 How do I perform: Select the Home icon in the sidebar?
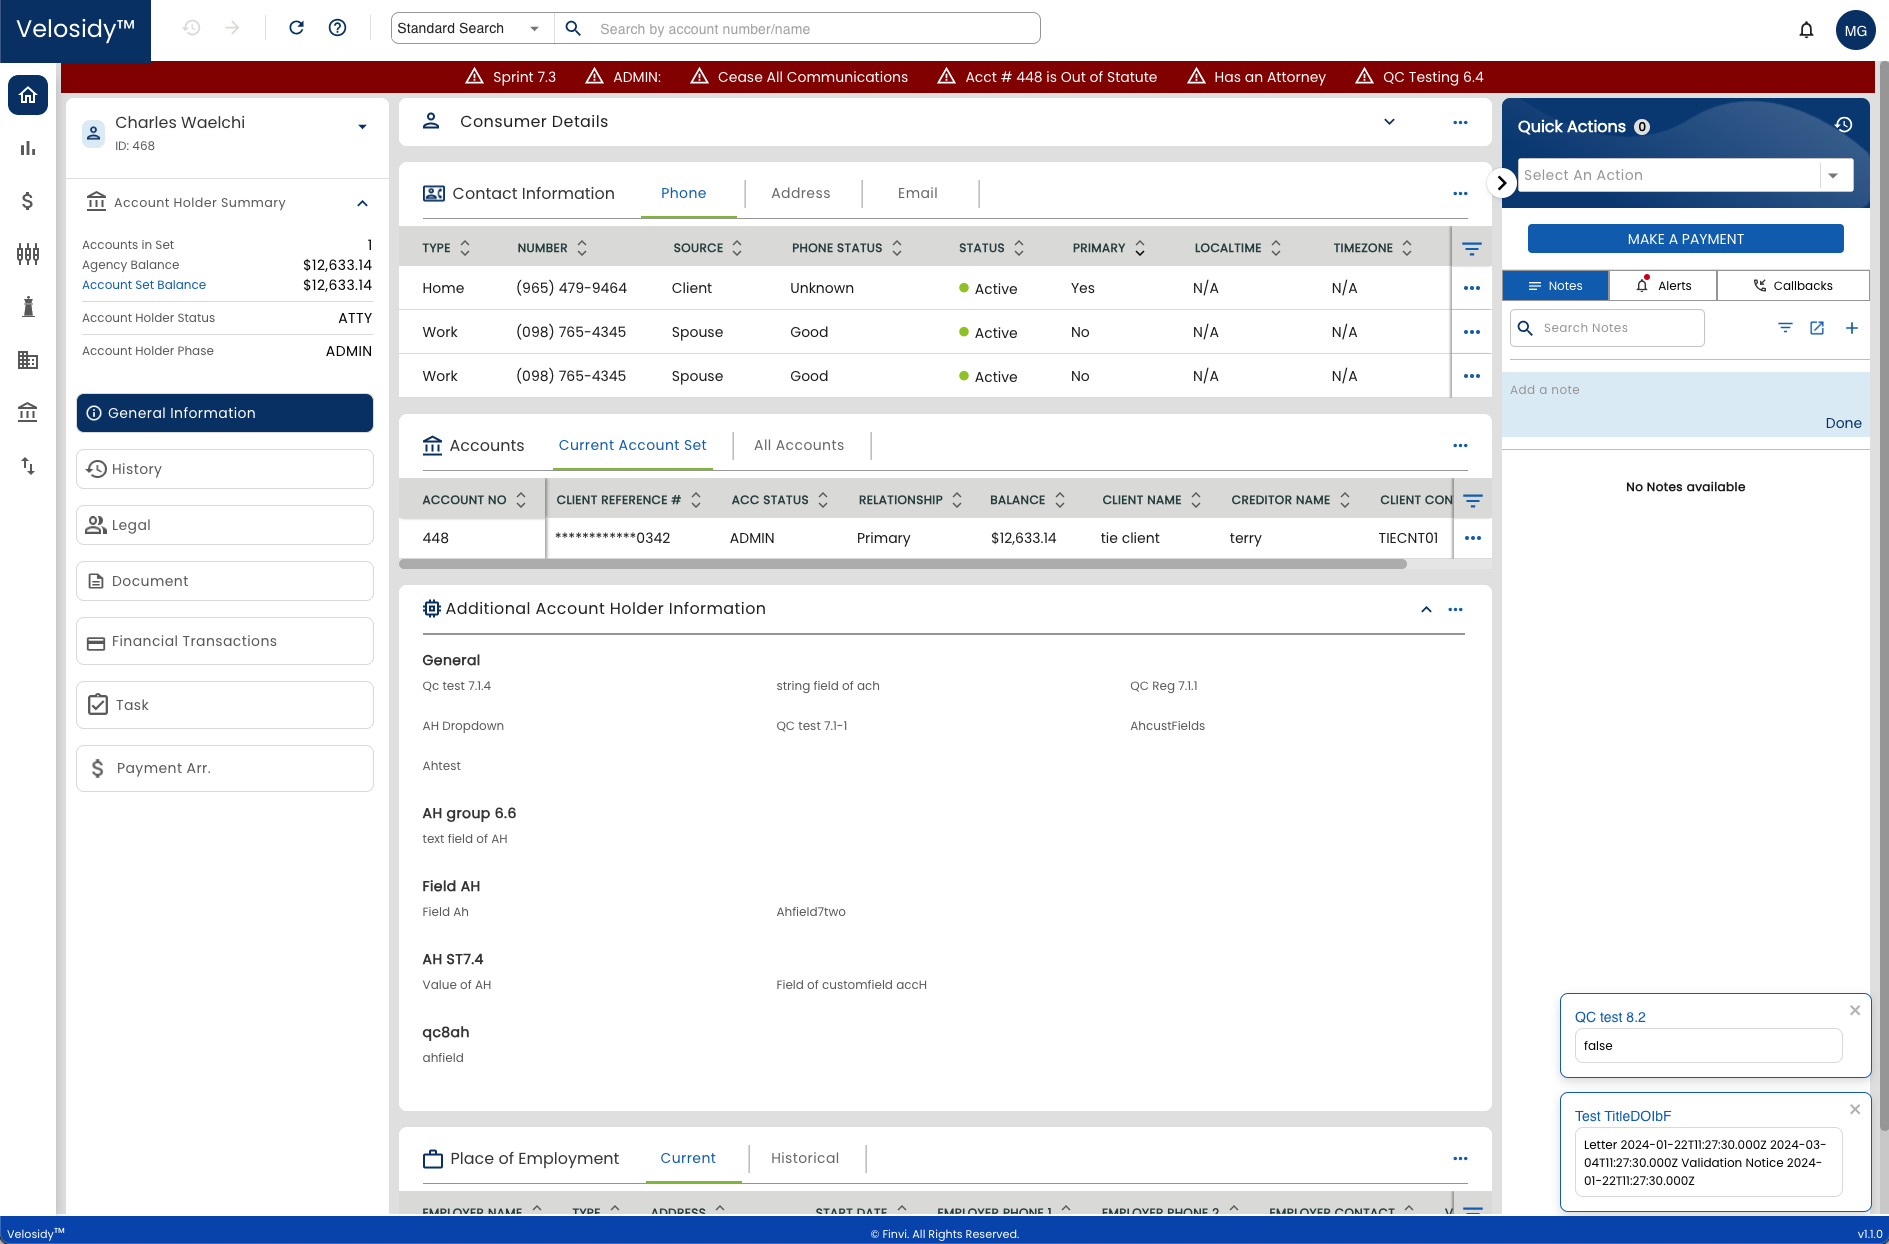(x=27, y=95)
